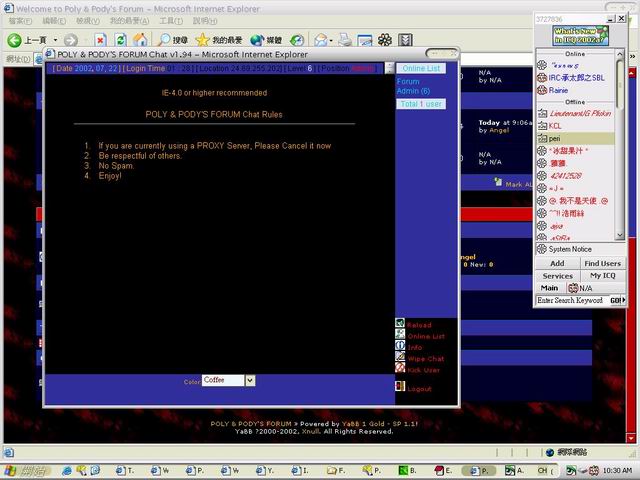Click the ICQ flower icon in system tray
Image resolution: width=640 pixels, height=480 pixels.
coord(593,471)
